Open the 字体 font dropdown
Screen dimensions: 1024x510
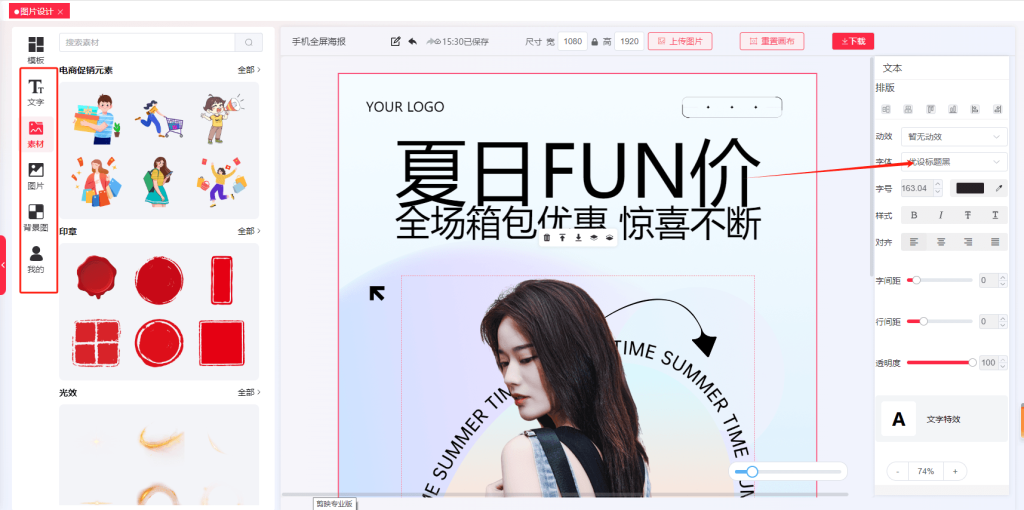(953, 162)
